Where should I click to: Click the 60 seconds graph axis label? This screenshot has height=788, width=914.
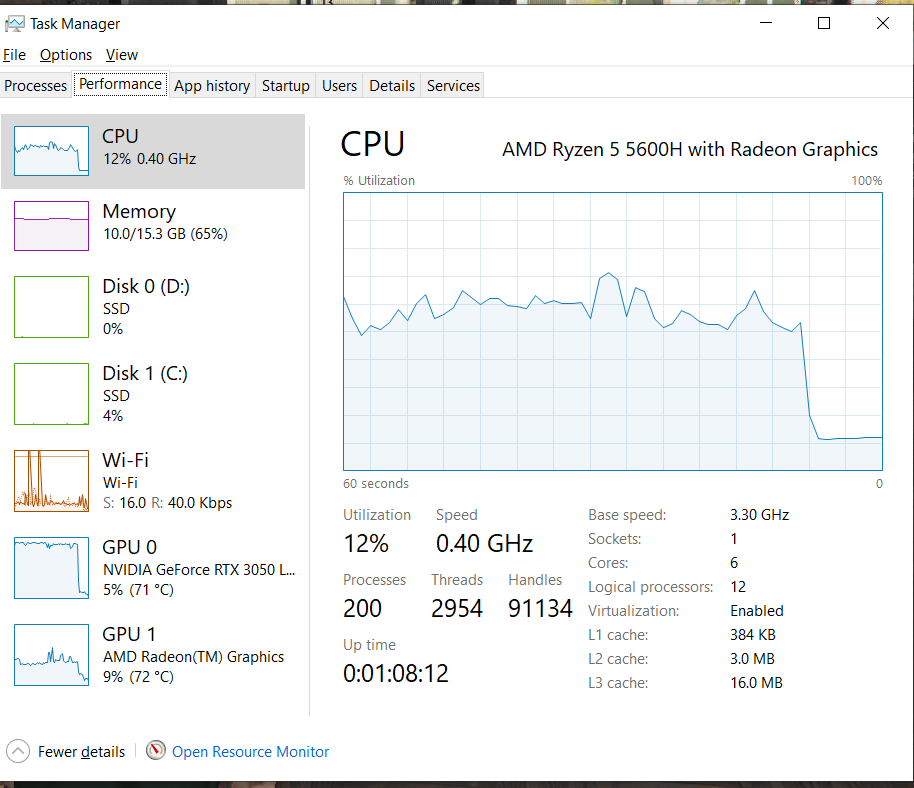pyautogui.click(x=376, y=484)
